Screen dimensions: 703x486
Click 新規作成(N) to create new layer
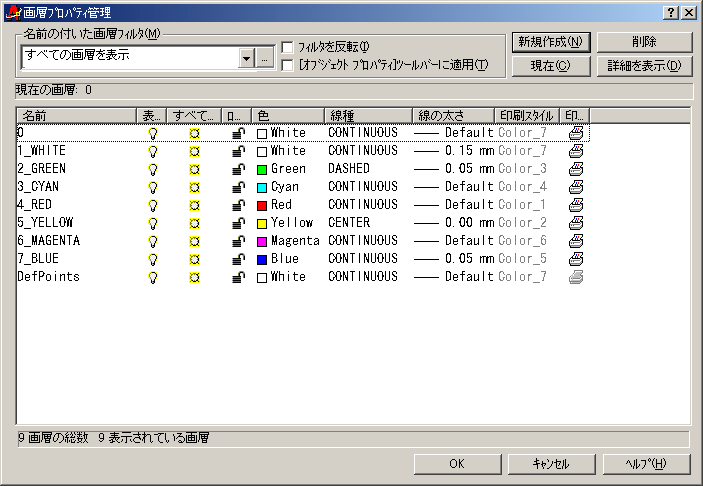tap(551, 42)
